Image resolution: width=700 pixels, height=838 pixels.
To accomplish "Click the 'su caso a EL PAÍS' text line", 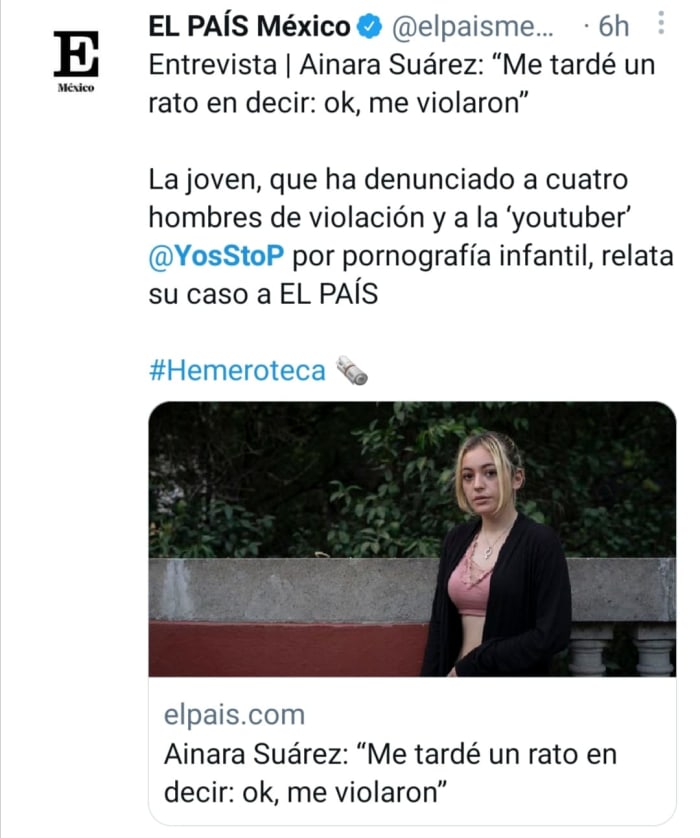I will (x=263, y=294).
